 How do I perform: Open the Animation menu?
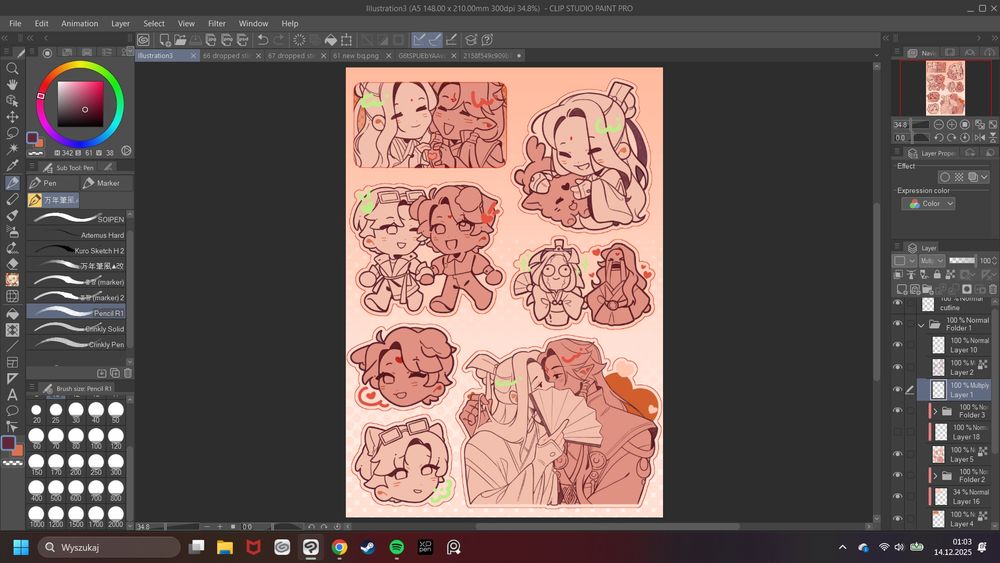coord(80,24)
